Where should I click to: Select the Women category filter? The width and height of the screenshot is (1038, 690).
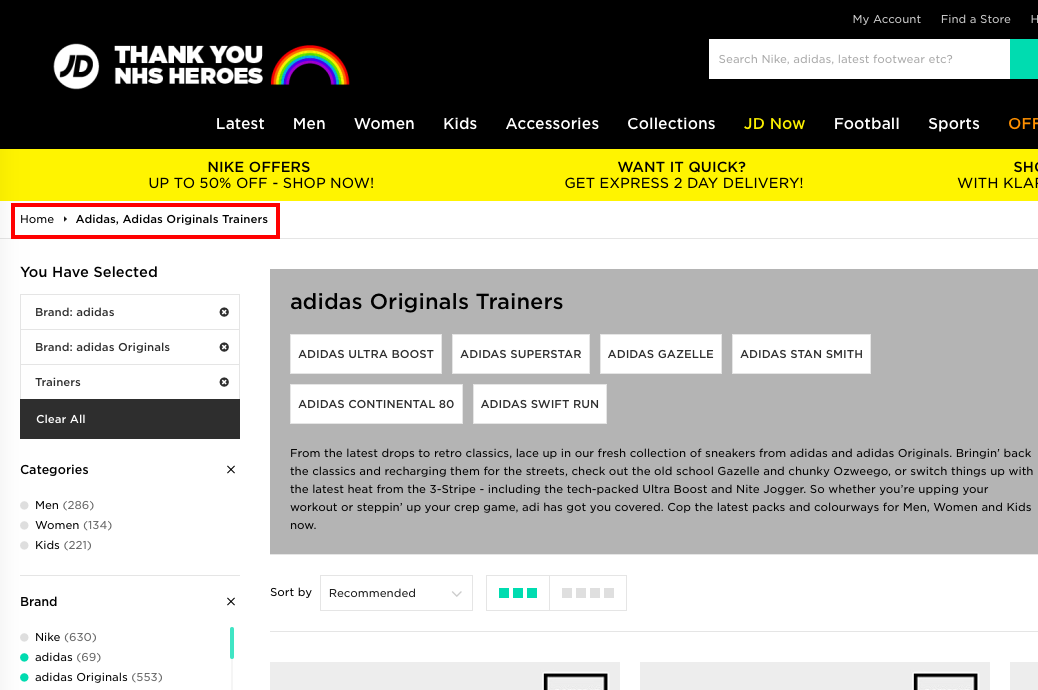pyautogui.click(x=66, y=525)
